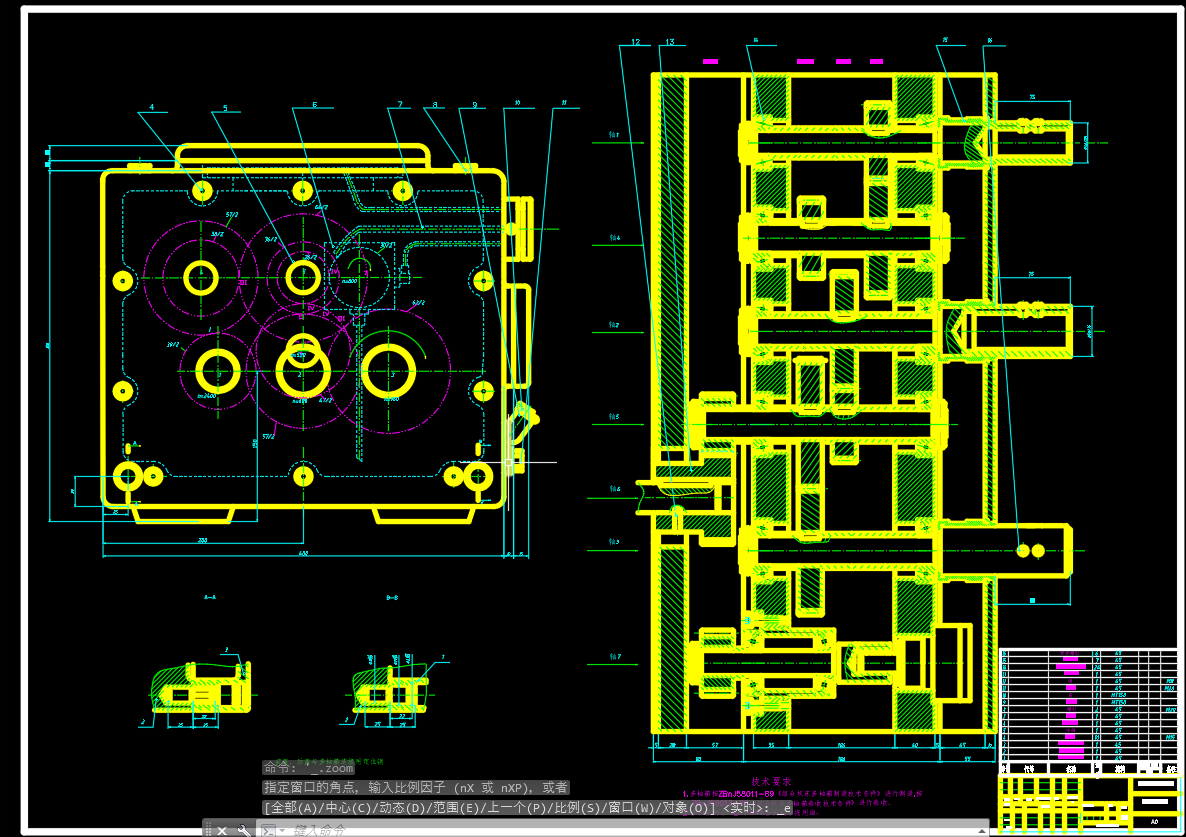Click the "_.zoom" command history line
The width and height of the screenshot is (1186, 837).
309,768
